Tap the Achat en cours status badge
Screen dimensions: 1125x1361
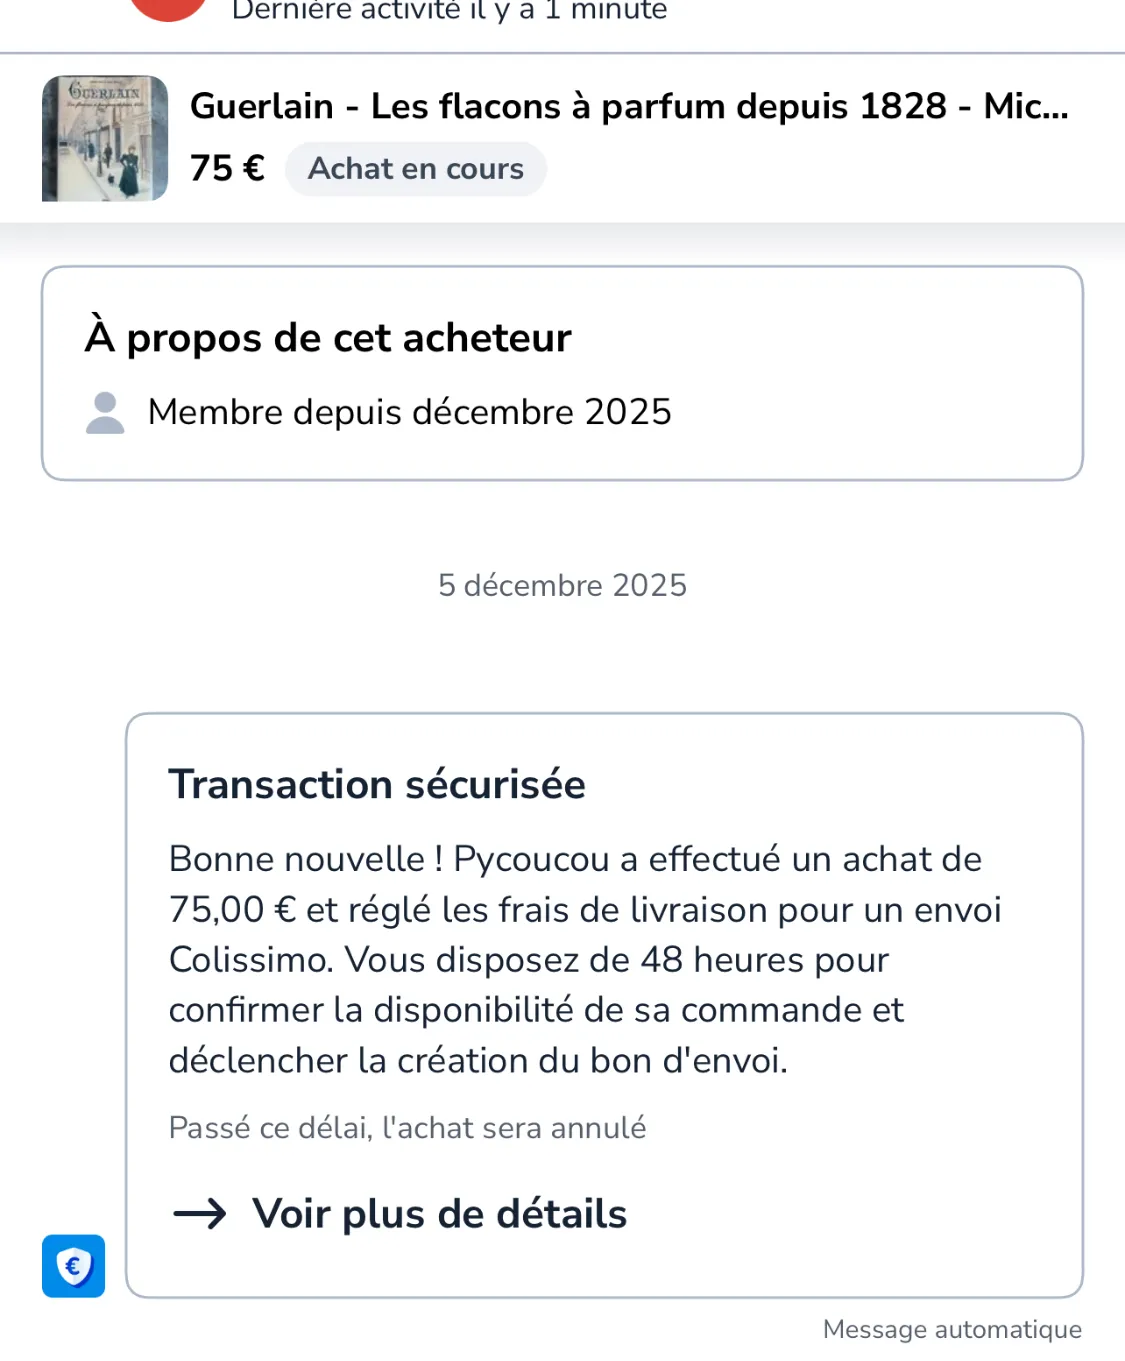(415, 169)
